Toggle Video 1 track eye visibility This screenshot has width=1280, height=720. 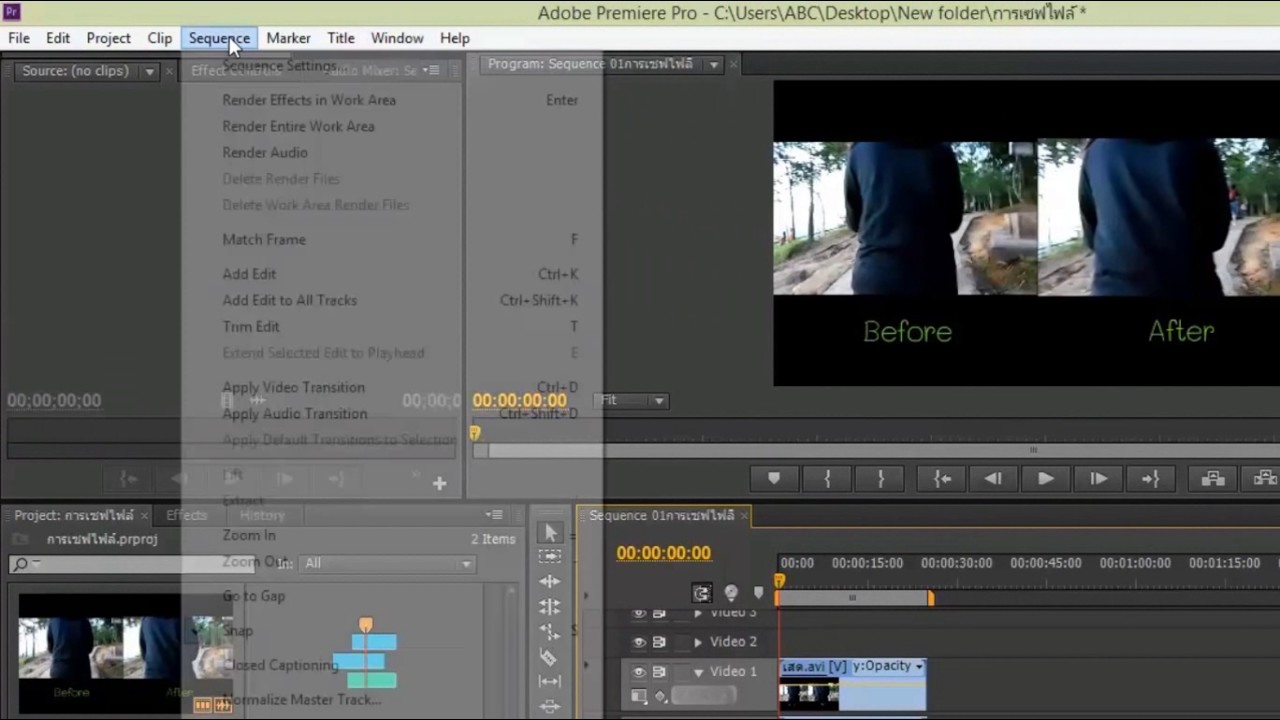pyautogui.click(x=639, y=672)
